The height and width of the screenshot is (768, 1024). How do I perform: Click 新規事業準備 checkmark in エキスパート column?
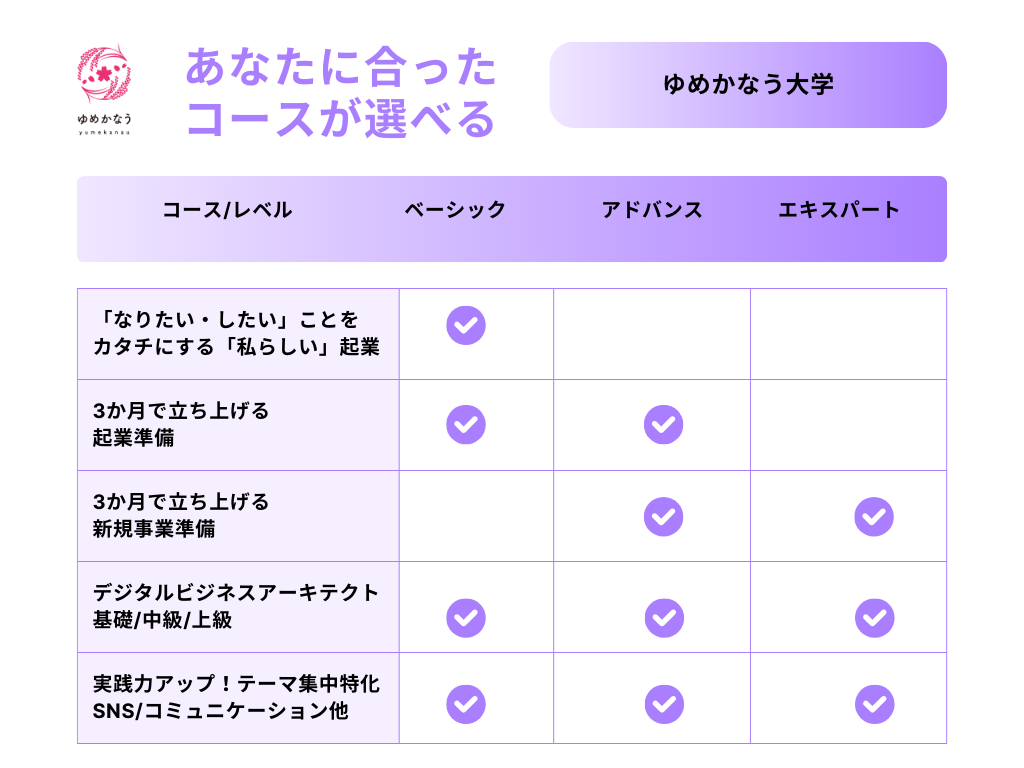[874, 516]
